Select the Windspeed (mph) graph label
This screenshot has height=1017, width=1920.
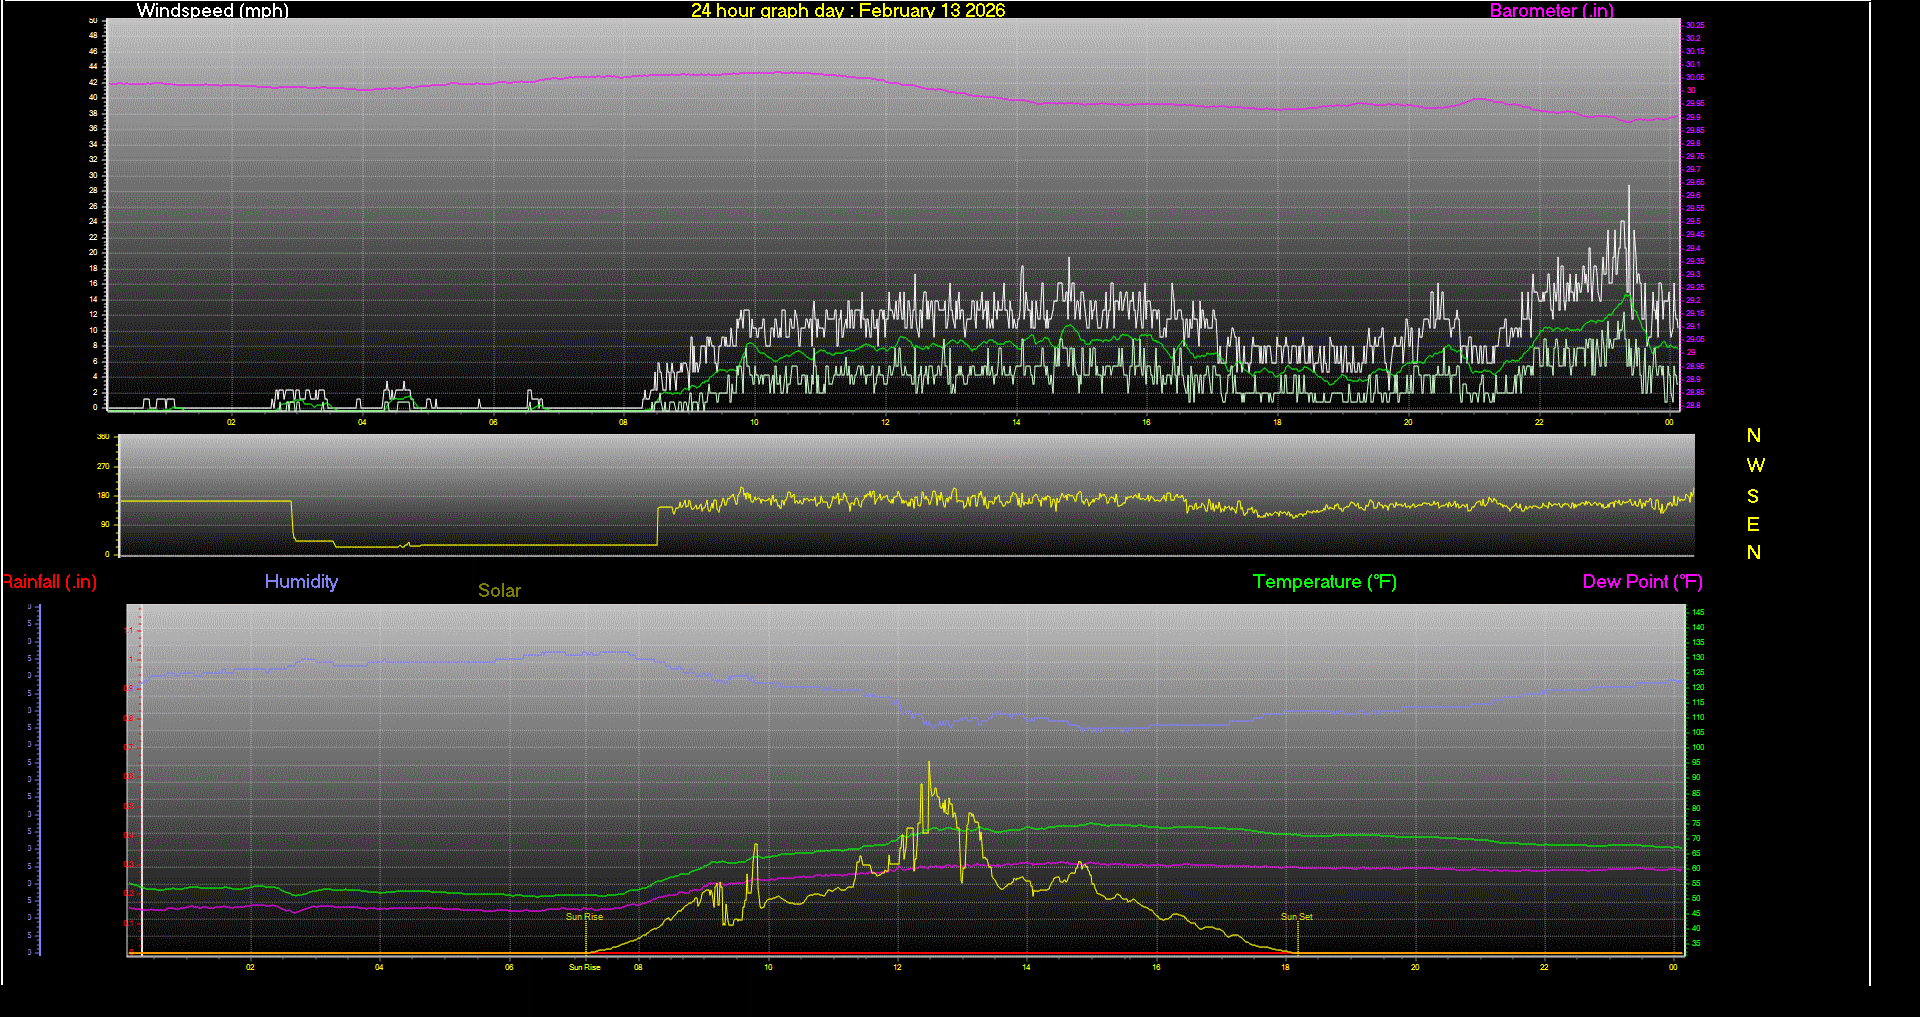pos(212,11)
